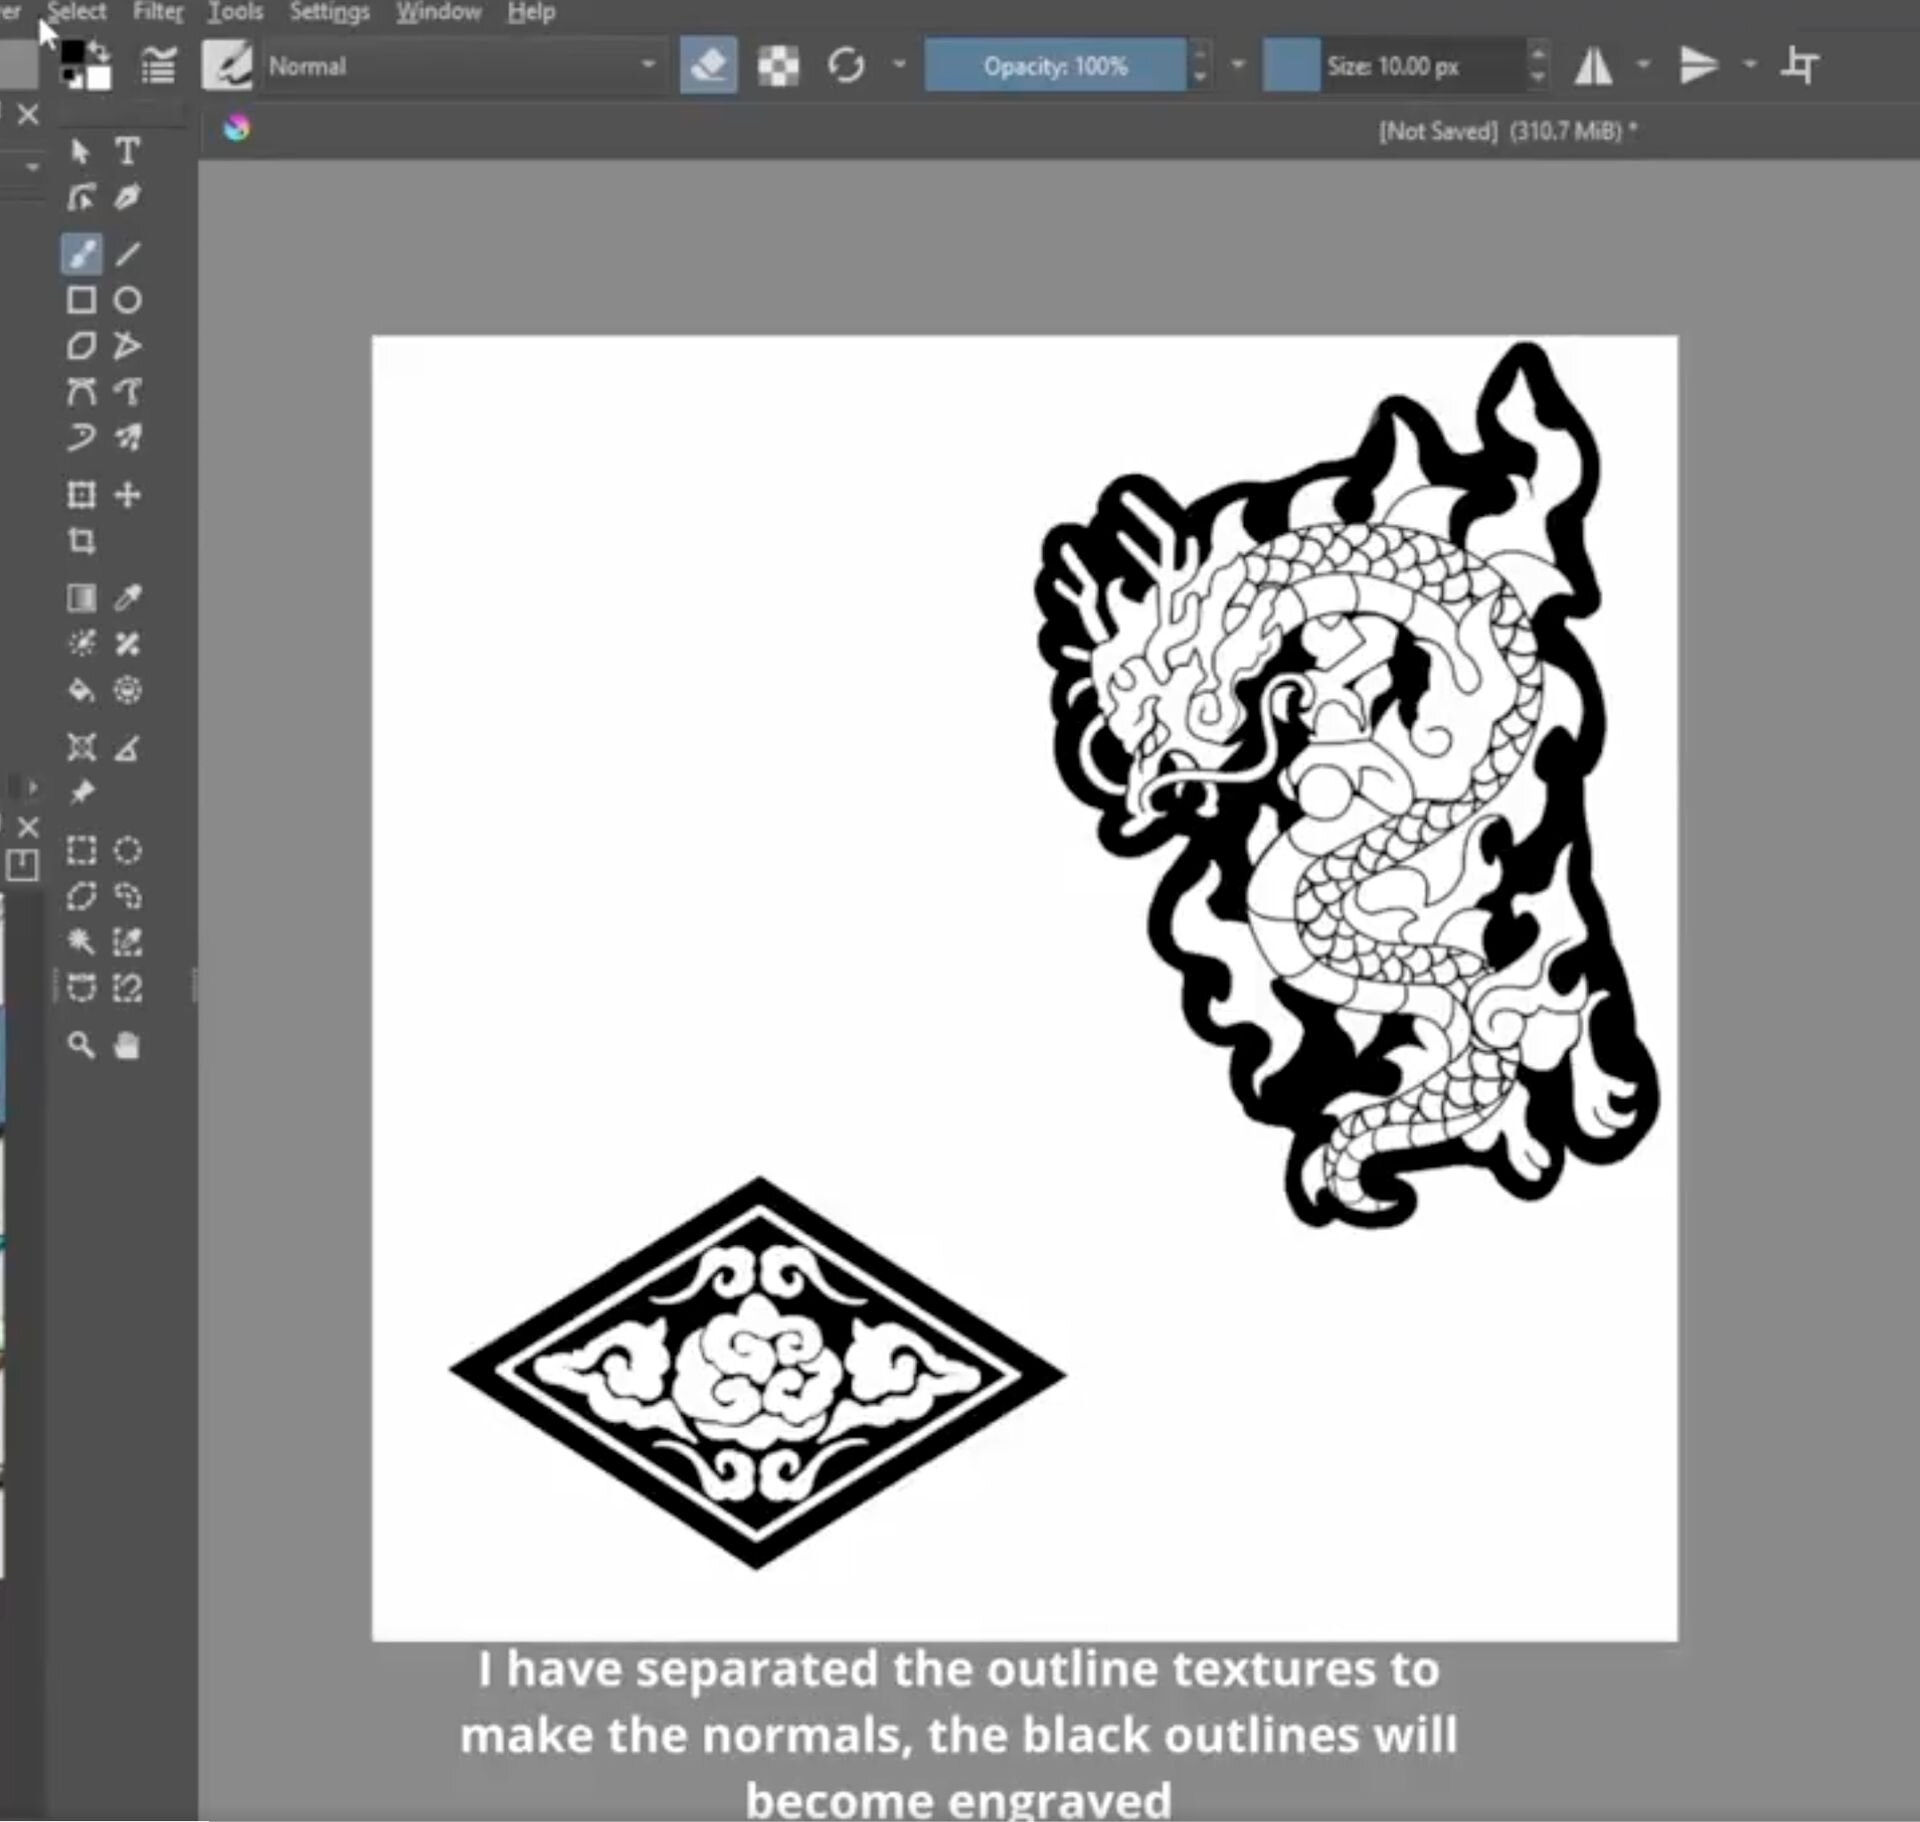Click Reload original preset button
Viewport: 1920px width, 1822px height.
pos(846,66)
